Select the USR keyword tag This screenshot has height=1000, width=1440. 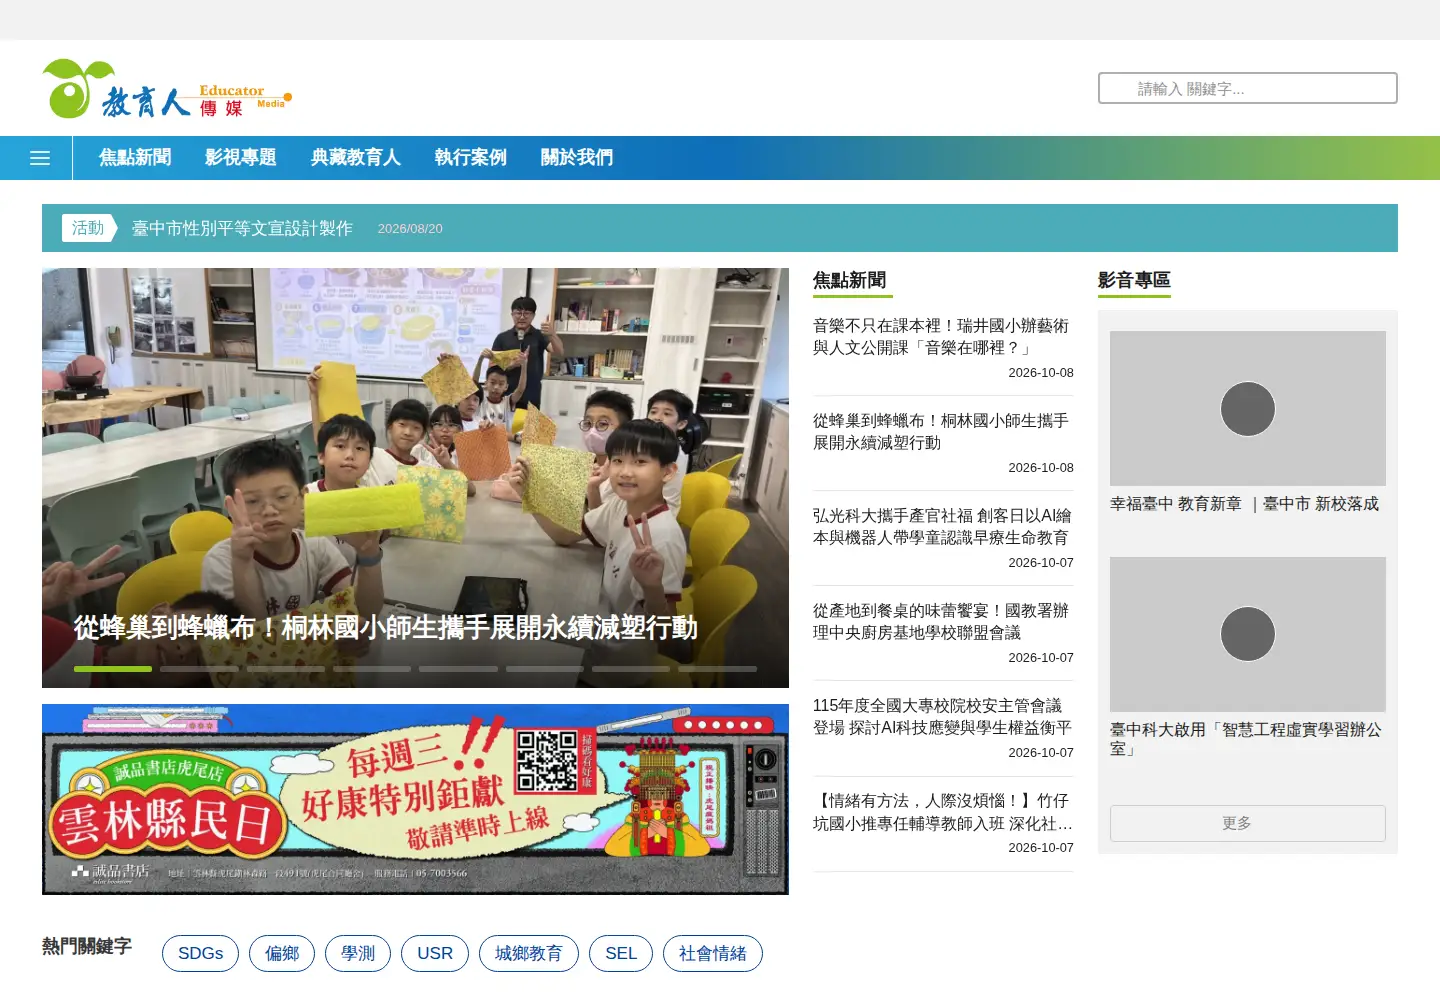[x=435, y=953]
